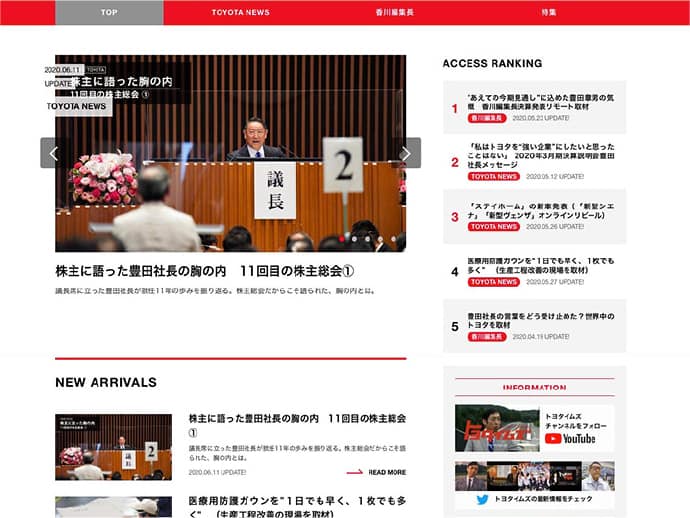Open ranking 2 article 私はトヨタを強い企業に
Screen dimensions: 690x518
pyautogui.click(x=541, y=155)
